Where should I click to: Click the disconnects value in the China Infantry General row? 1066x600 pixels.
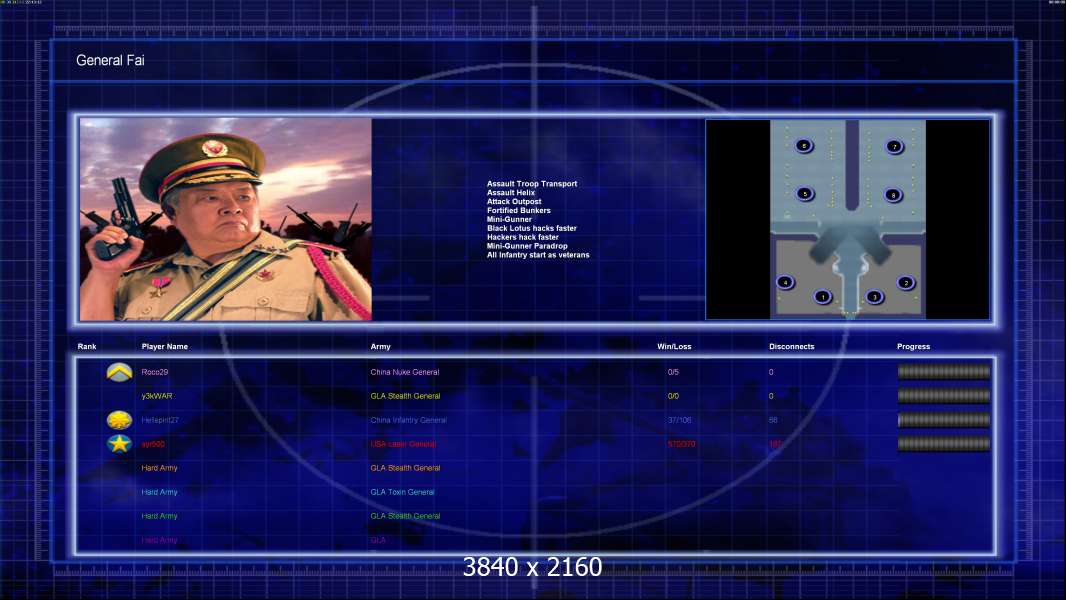773,420
